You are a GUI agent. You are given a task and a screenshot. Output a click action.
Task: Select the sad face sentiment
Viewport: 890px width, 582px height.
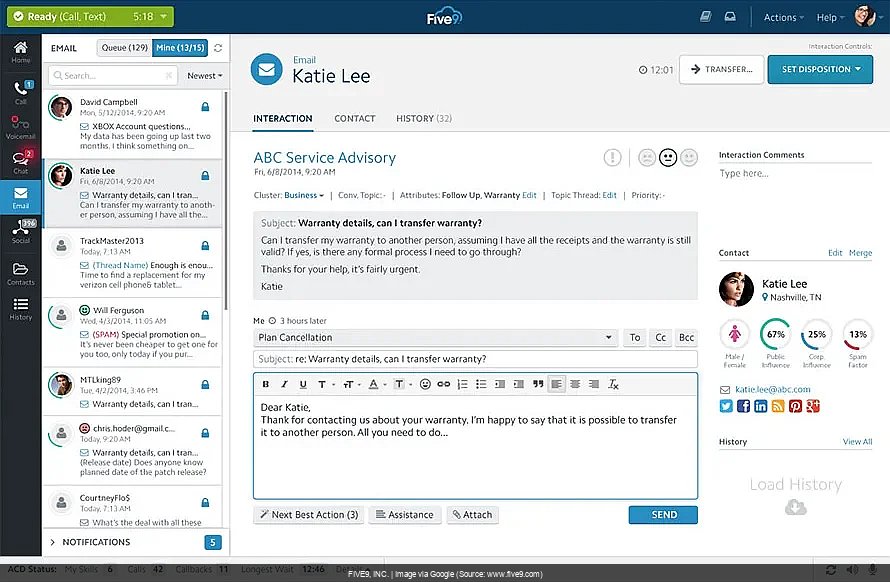[x=646, y=157]
